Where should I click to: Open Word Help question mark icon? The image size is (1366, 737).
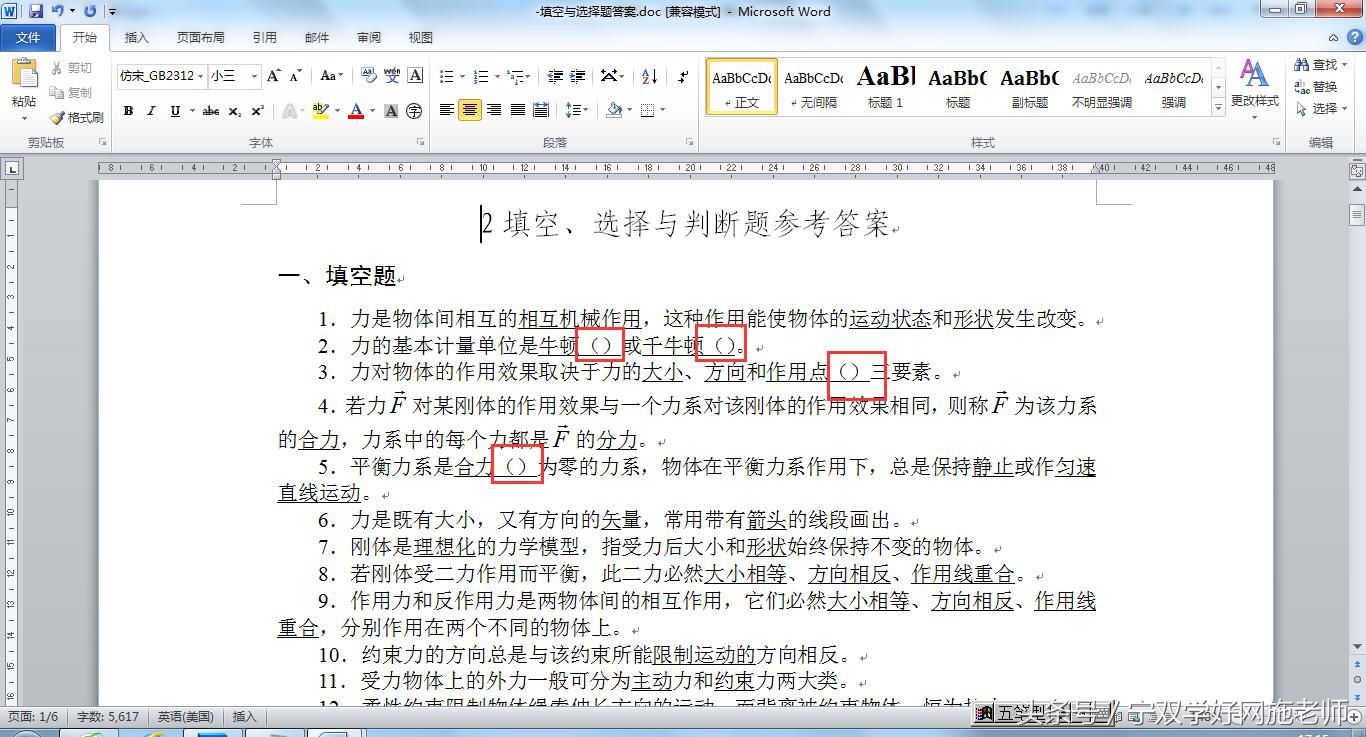(1354, 37)
